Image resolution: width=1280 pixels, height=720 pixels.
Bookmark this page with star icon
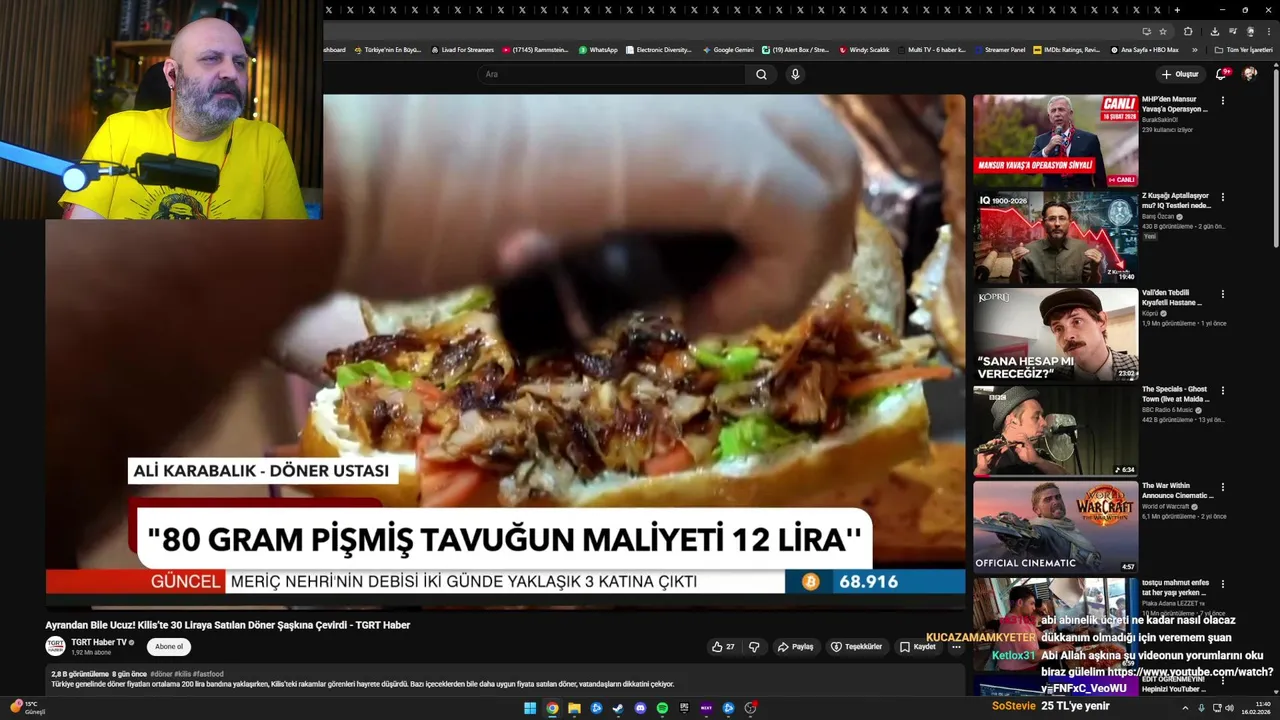pos(1163,31)
